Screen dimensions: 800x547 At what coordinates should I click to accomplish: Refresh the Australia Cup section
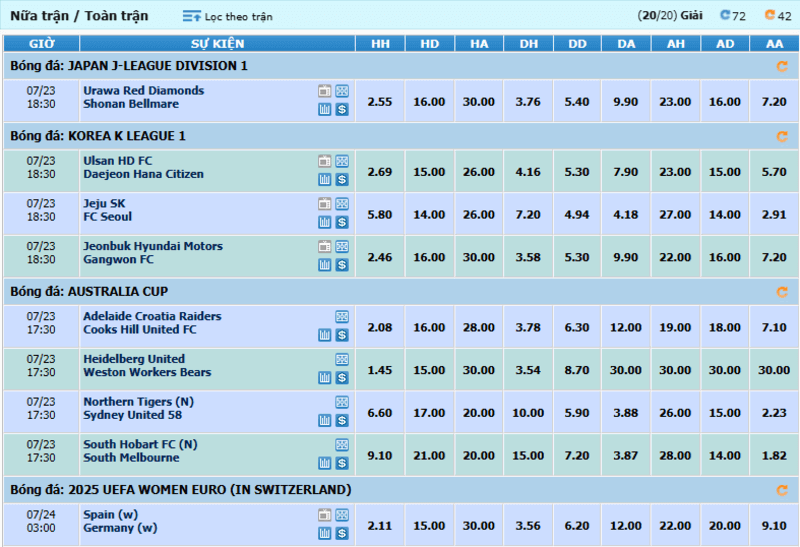pyautogui.click(x=782, y=292)
